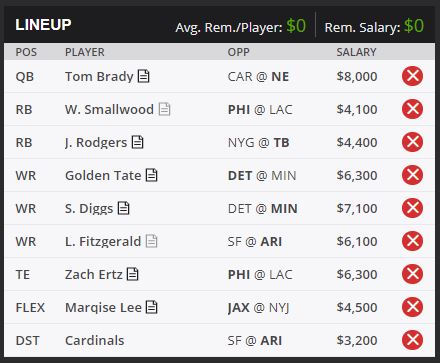Remove Golden Tate with the red X
The height and width of the screenshot is (363, 440).
(412, 175)
